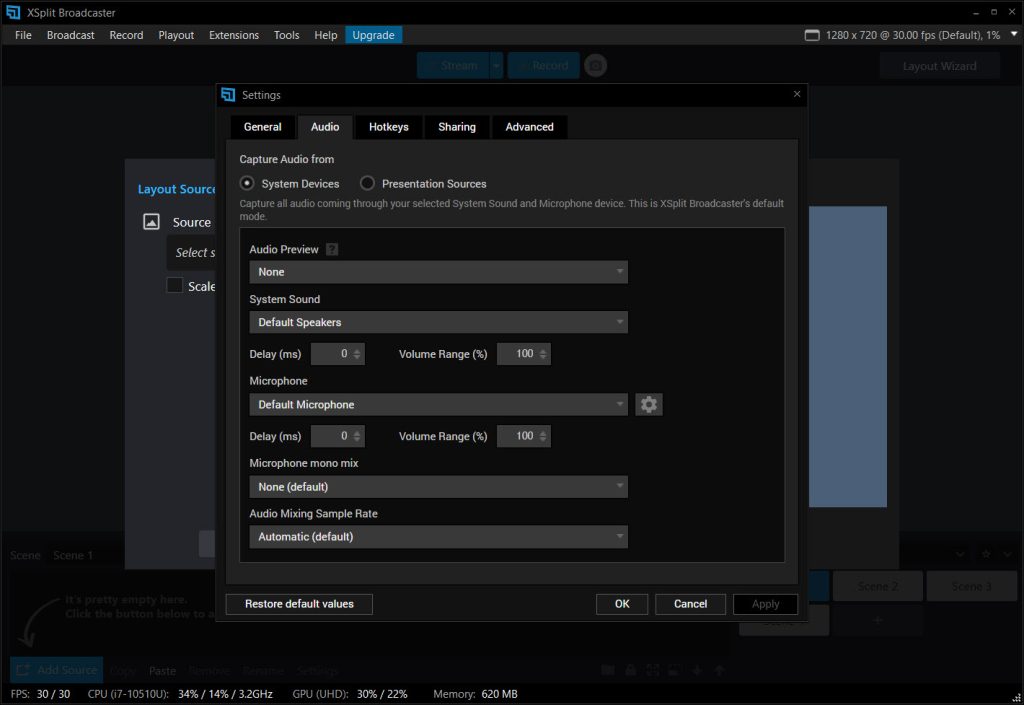
Task: Select the Scene 3 button
Action: point(971,586)
